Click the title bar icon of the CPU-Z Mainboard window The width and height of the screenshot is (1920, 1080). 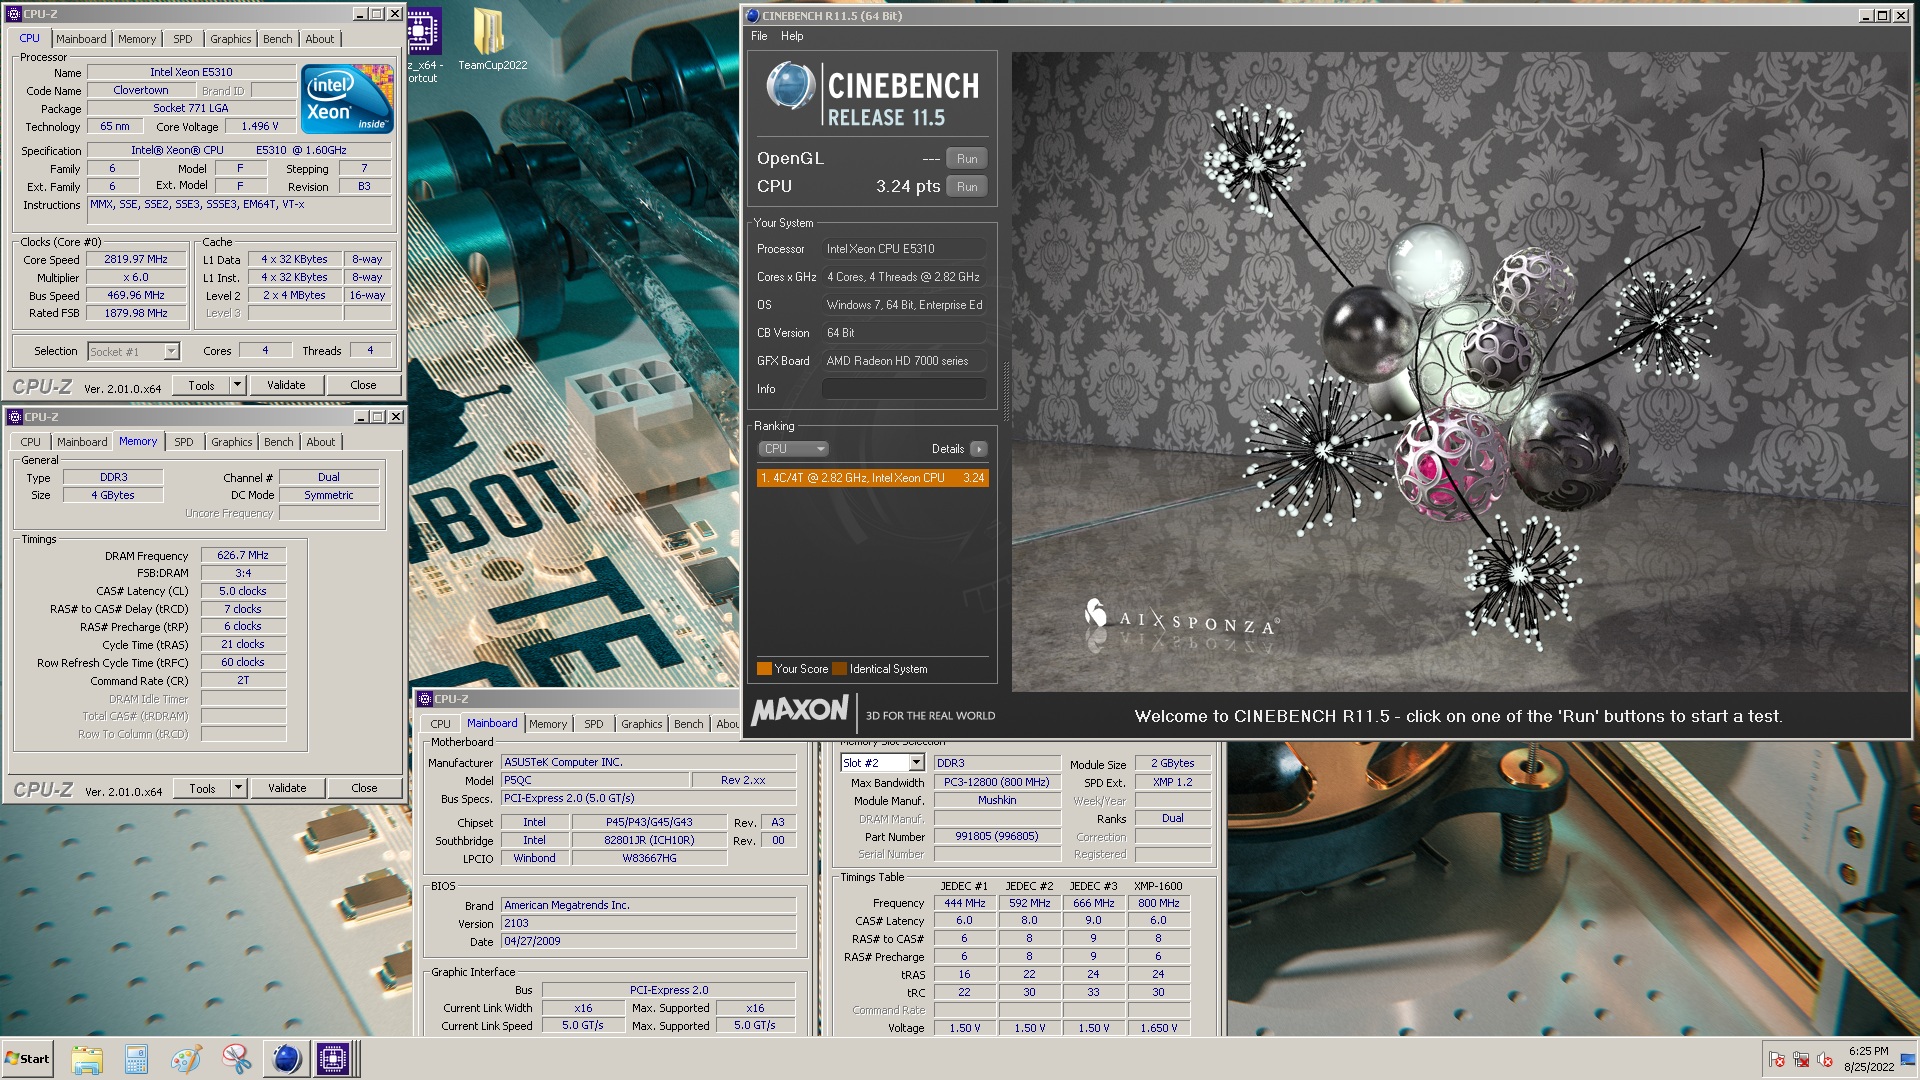tap(424, 699)
